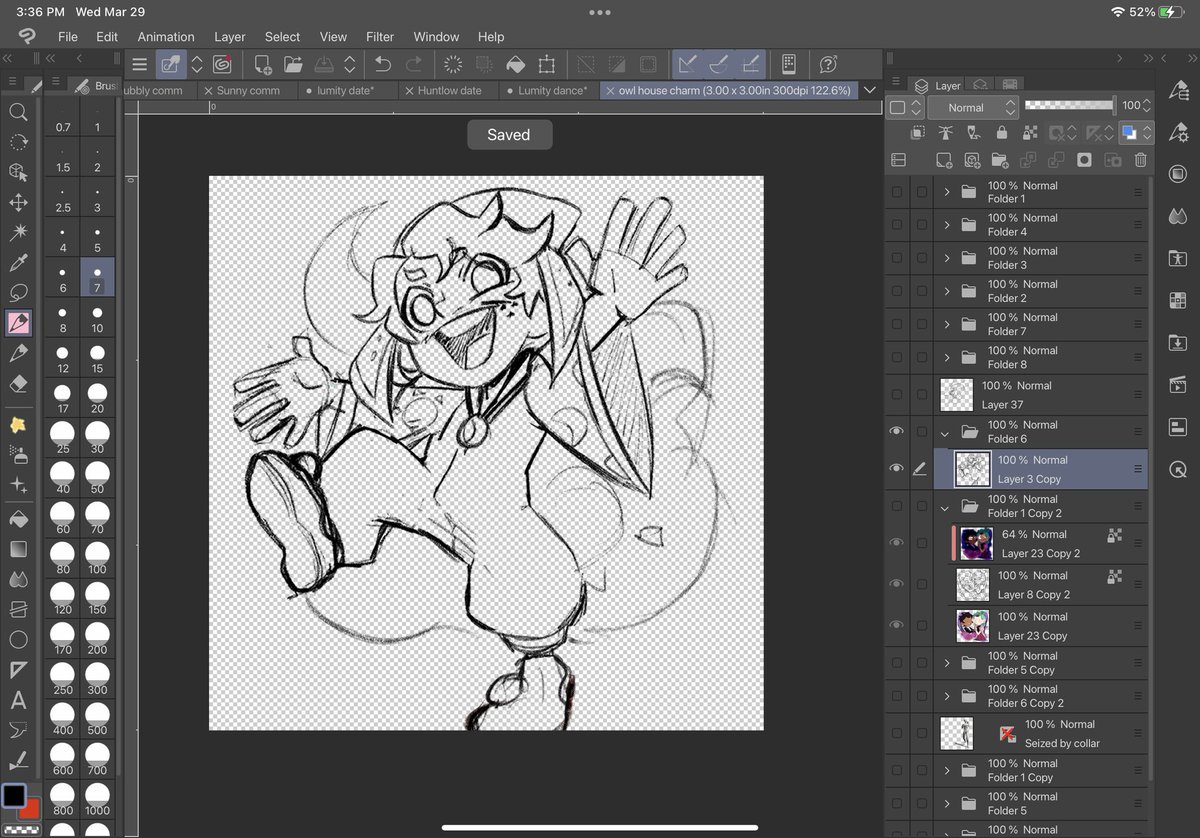Select the Eraser tool
The height and width of the screenshot is (838, 1200).
coord(18,384)
